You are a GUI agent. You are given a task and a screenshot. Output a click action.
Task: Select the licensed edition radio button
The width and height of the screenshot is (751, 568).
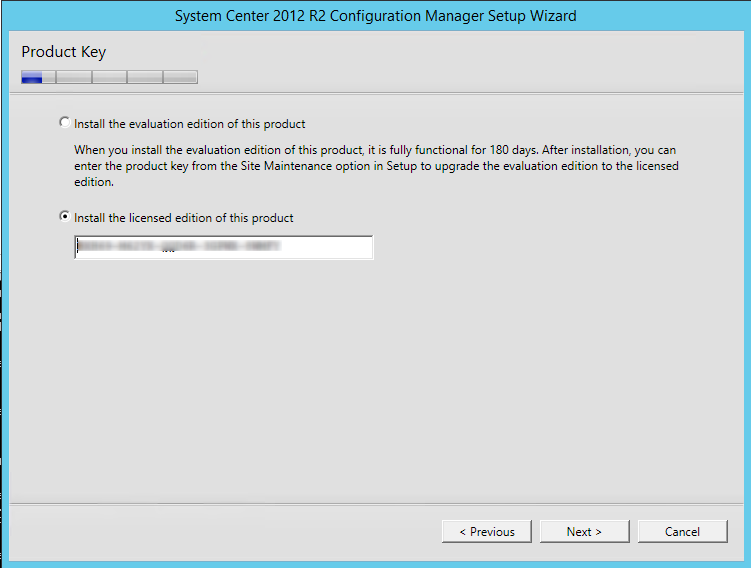65,216
